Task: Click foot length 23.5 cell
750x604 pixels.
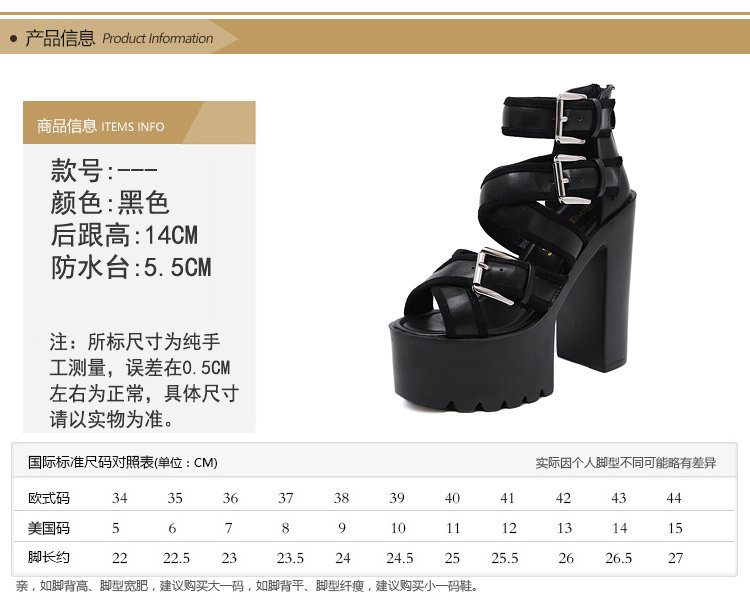Action: [x=290, y=558]
